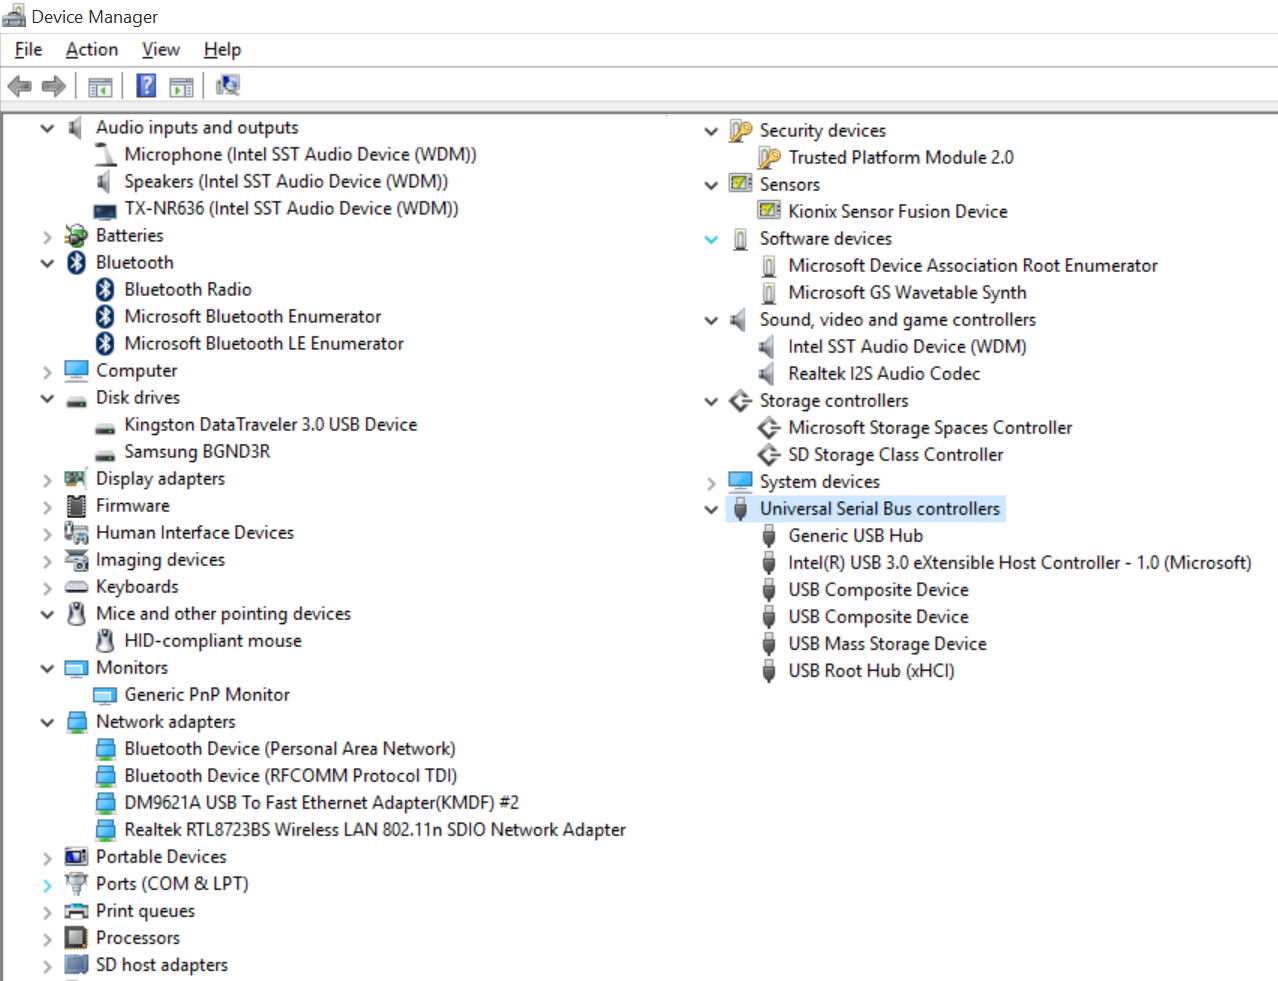
Task: Click the Generic USB Hub plug icon
Action: pos(769,536)
